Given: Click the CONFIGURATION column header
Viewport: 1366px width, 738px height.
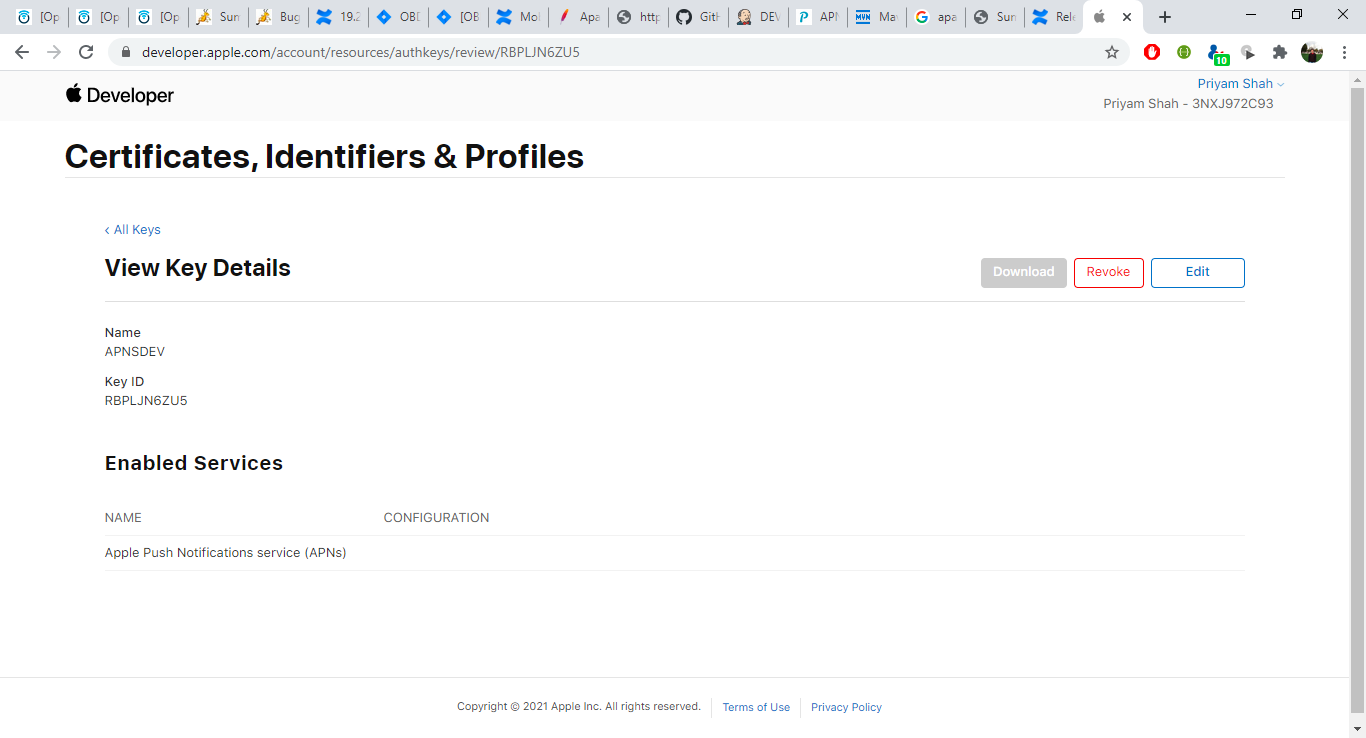Looking at the screenshot, I should click(436, 518).
